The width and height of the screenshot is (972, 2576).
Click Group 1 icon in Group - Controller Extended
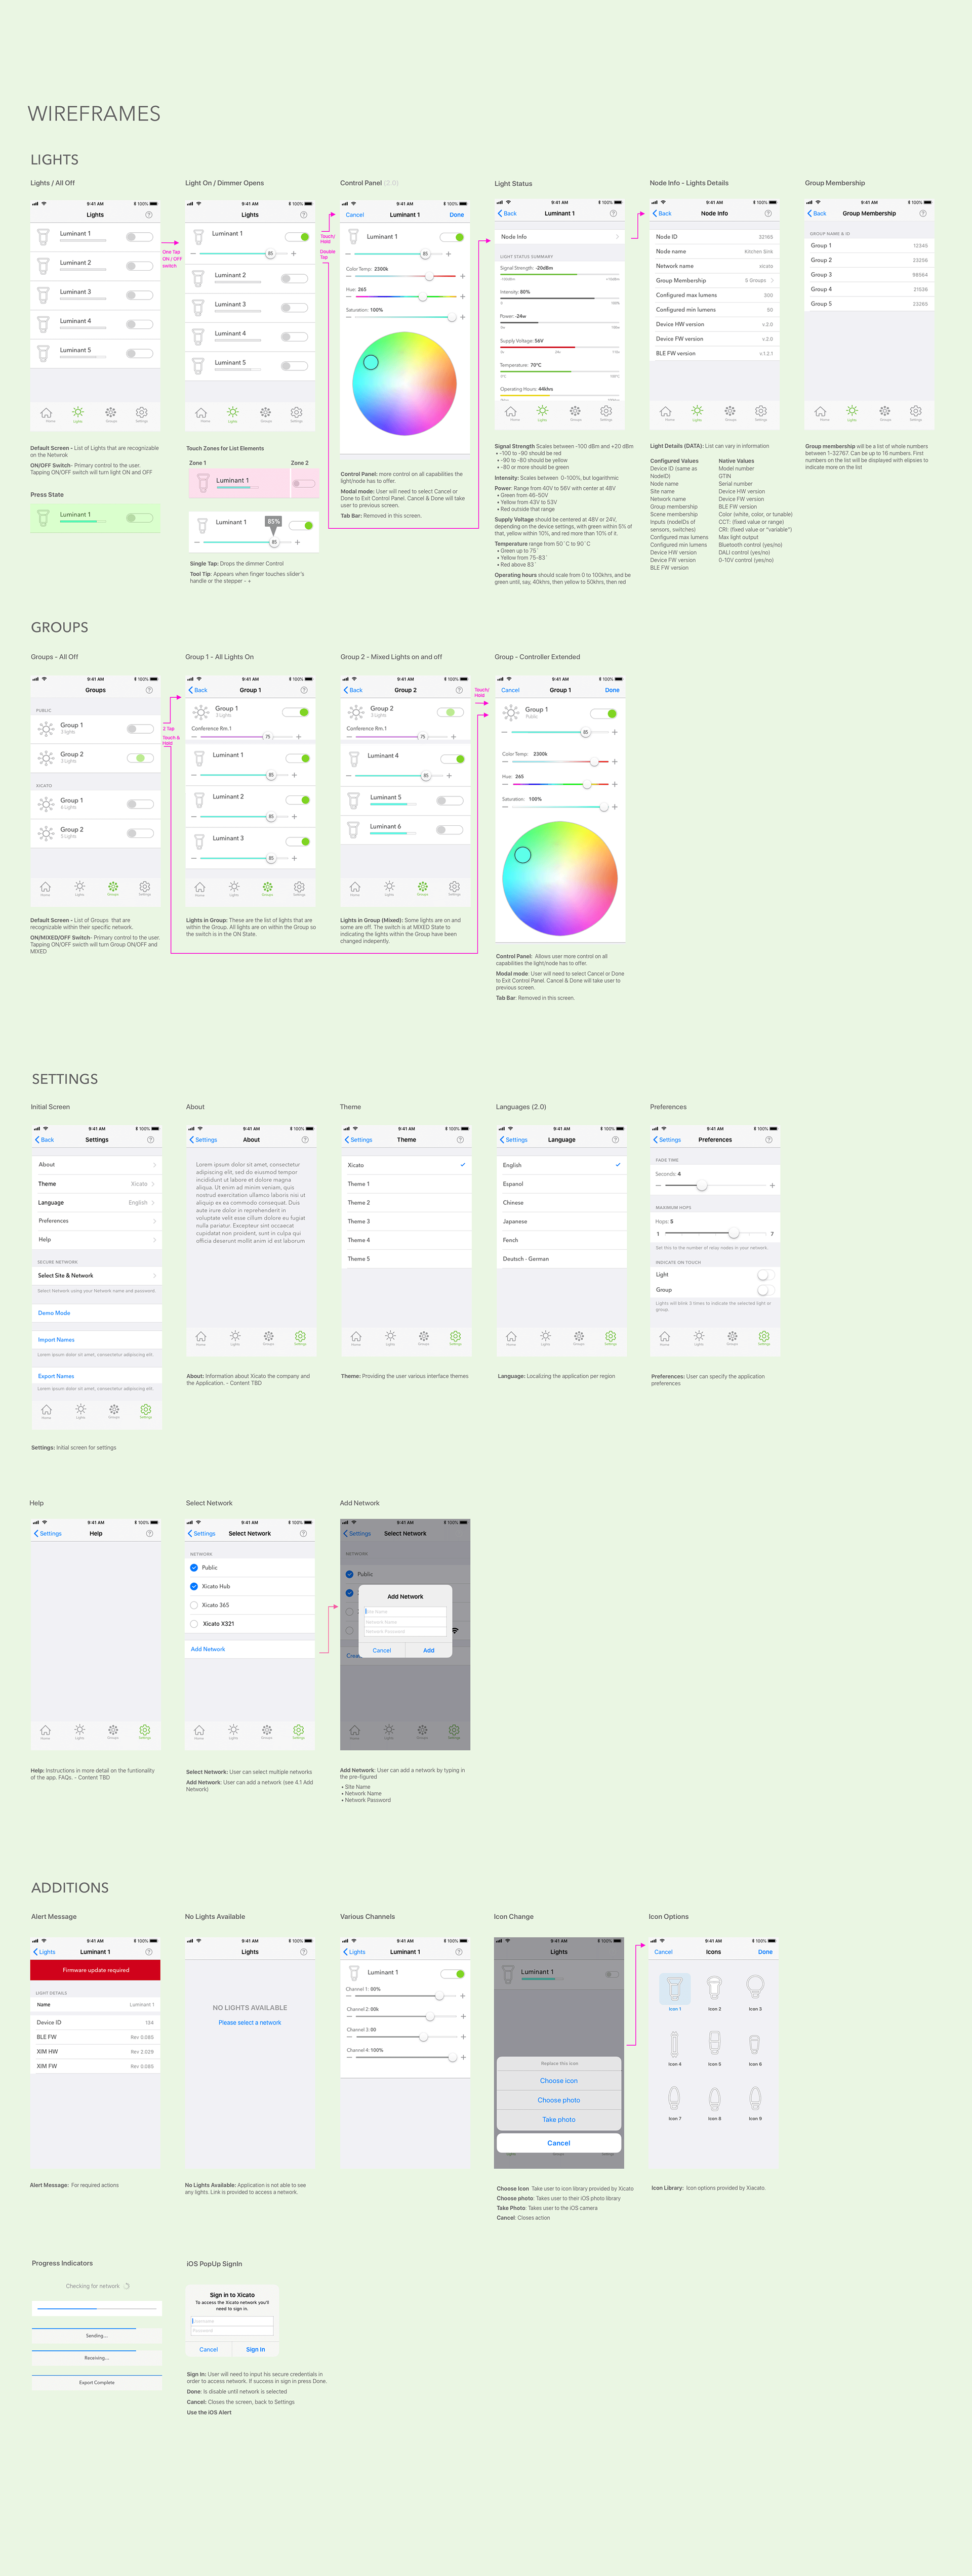511,712
